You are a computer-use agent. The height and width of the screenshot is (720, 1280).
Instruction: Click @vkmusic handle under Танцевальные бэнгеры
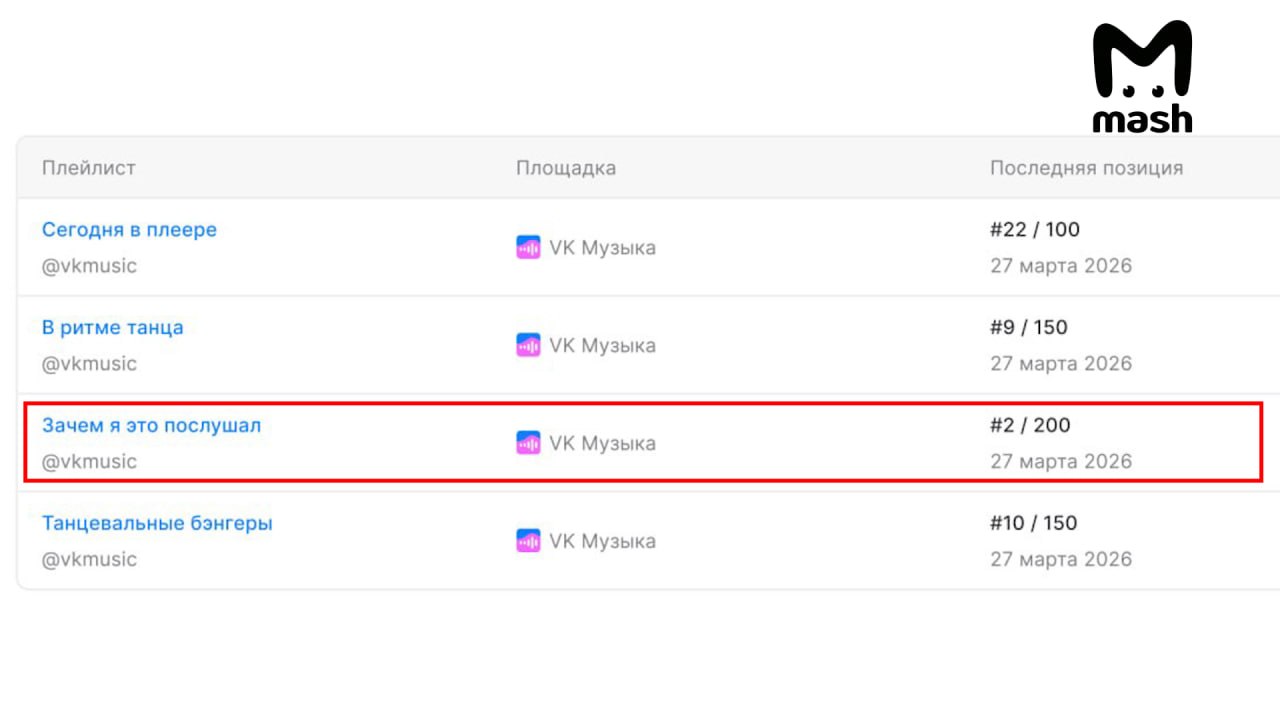coord(89,559)
